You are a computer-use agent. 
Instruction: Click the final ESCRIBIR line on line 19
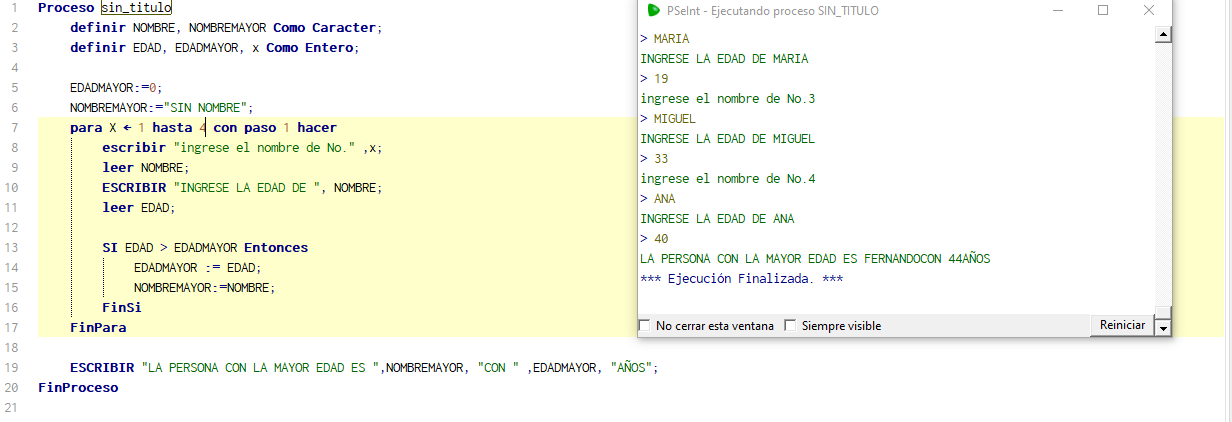click(x=364, y=367)
